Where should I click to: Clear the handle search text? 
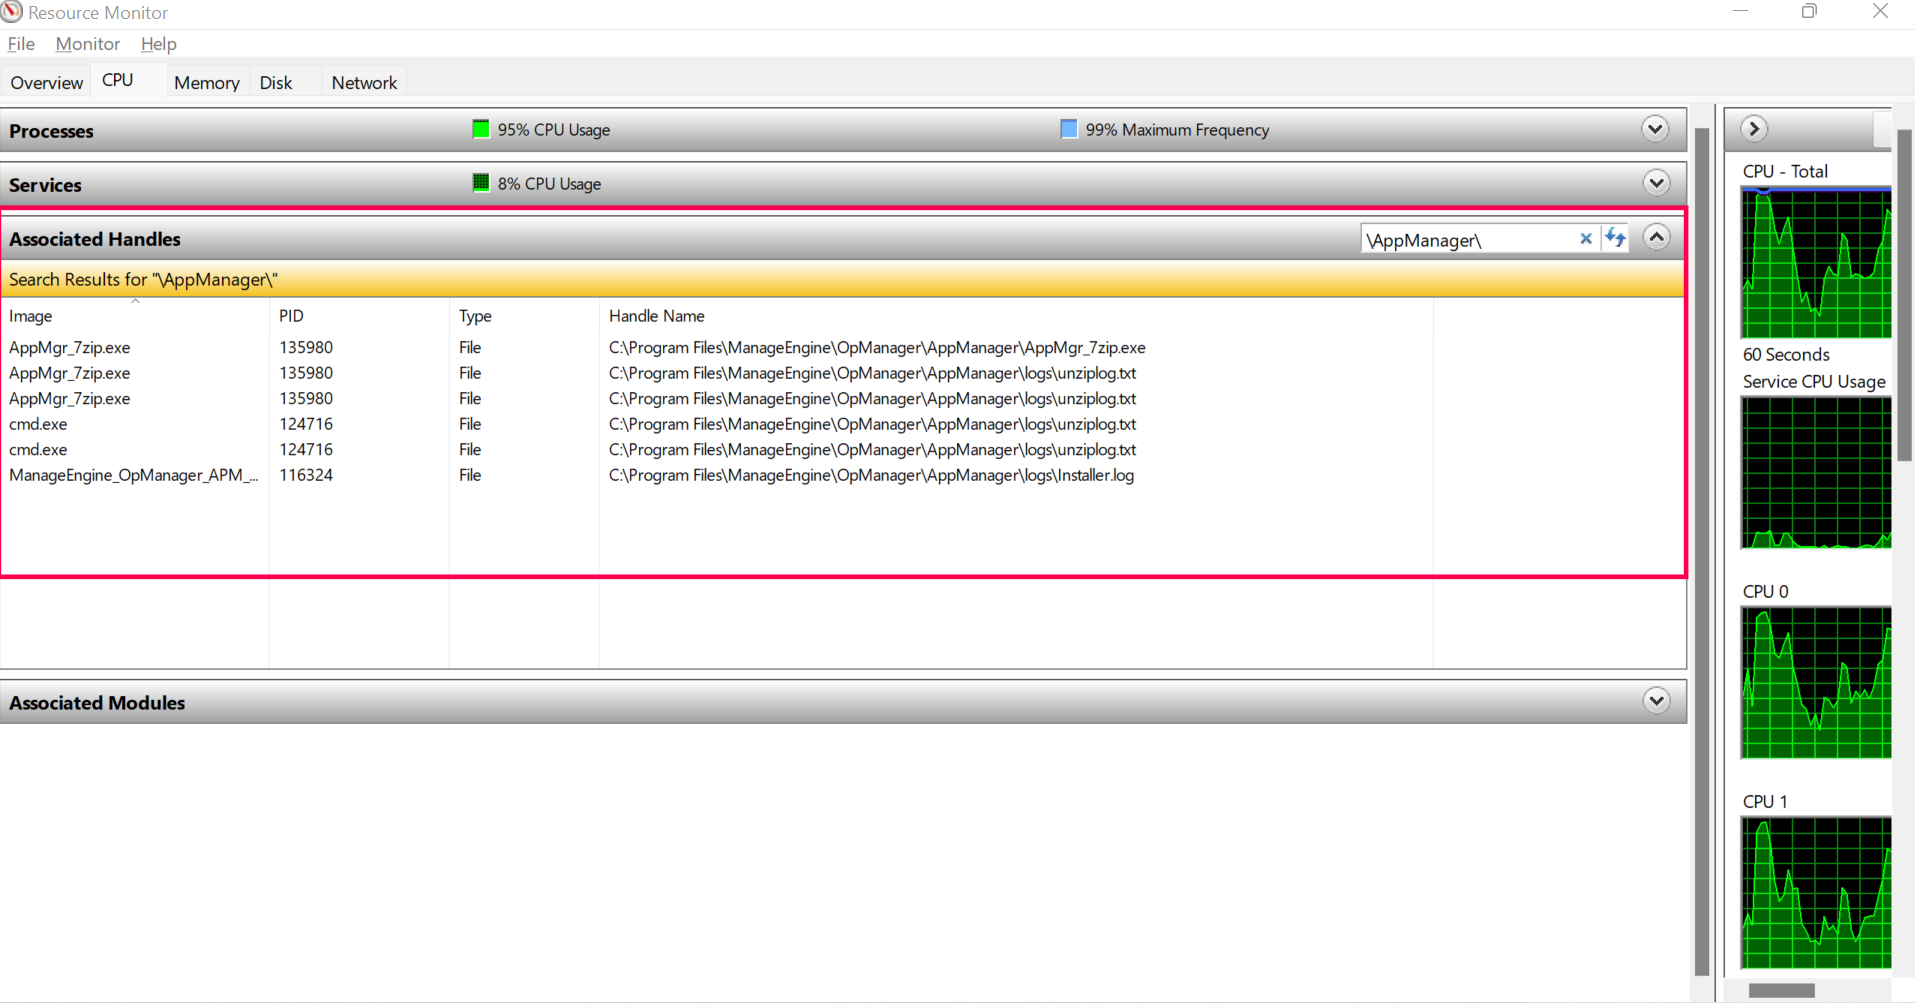1585,239
